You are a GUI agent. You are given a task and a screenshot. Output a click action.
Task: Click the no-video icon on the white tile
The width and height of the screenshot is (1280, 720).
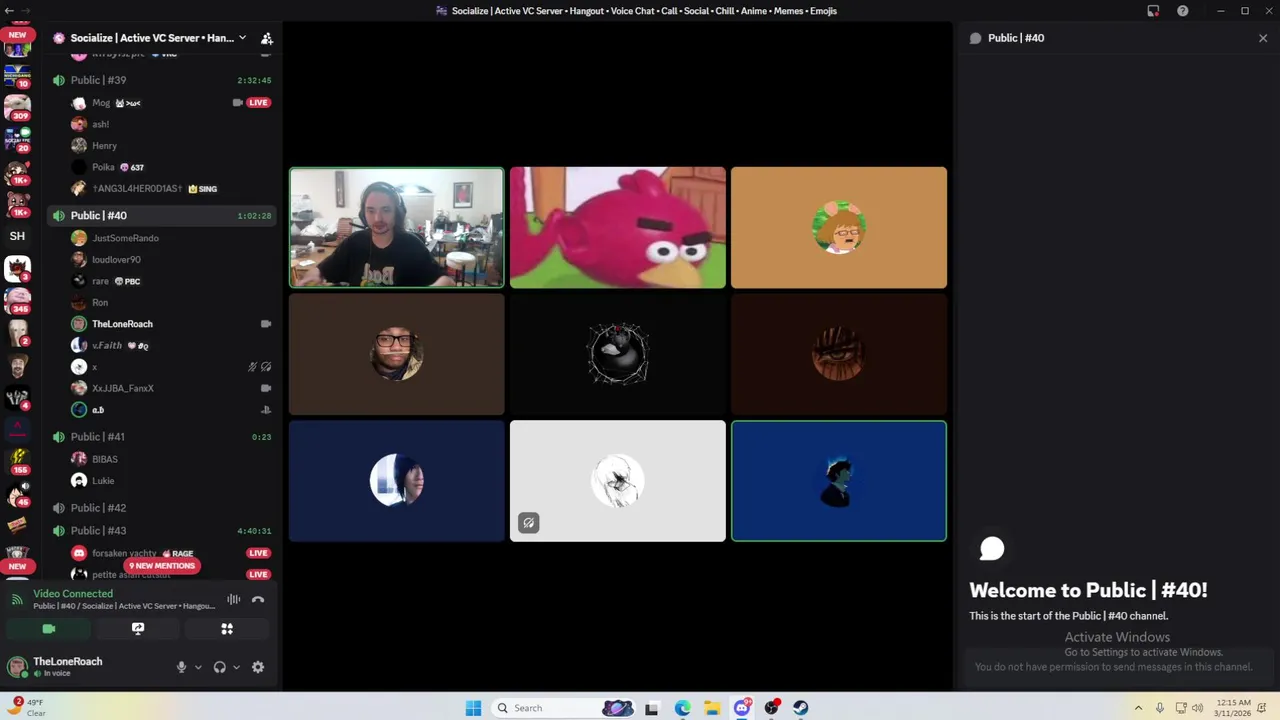coord(529,523)
